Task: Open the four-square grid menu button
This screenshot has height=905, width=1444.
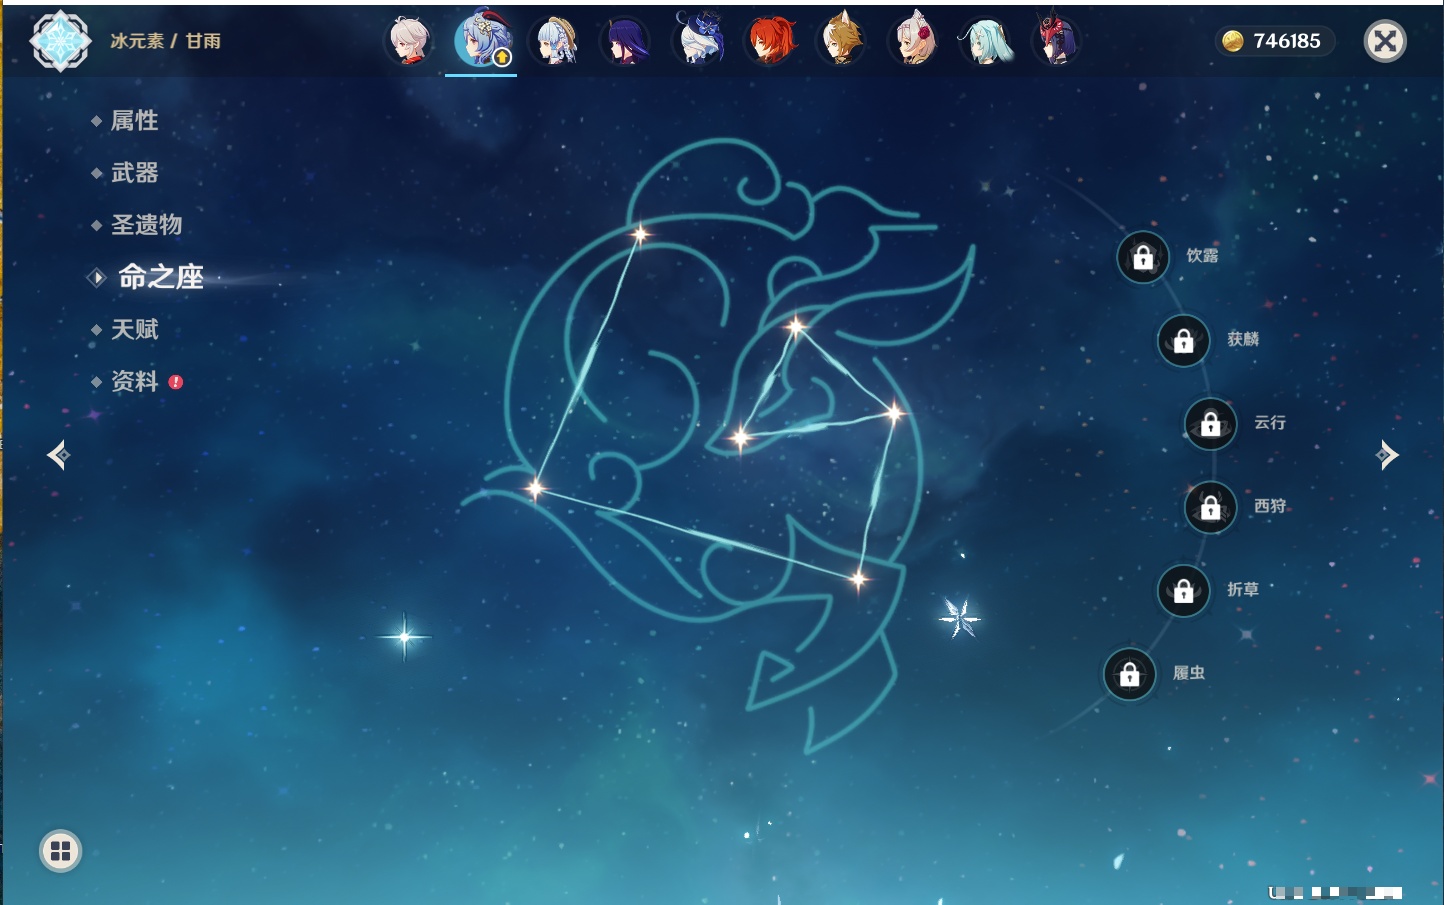Action: pyautogui.click(x=60, y=851)
